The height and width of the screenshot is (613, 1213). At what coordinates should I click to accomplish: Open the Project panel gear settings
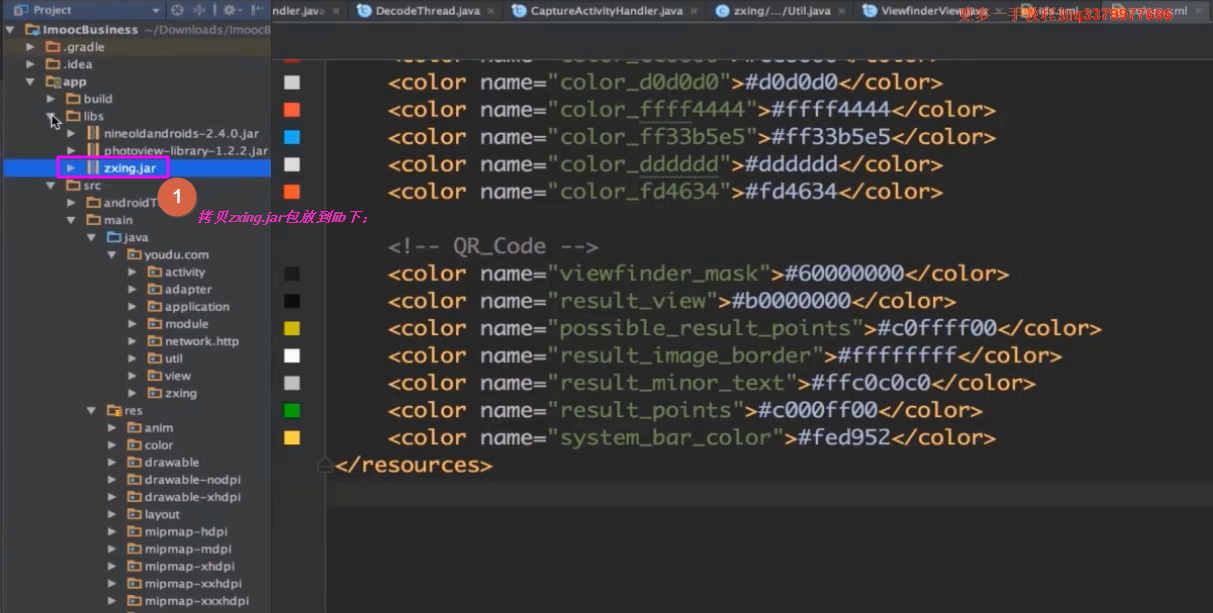pos(229,10)
